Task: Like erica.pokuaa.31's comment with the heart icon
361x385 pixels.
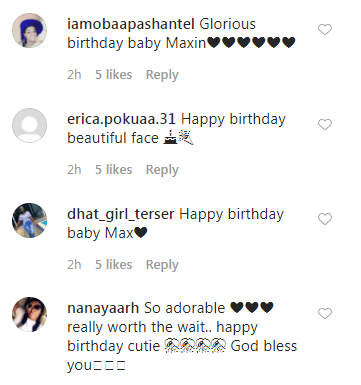Action: click(x=325, y=124)
